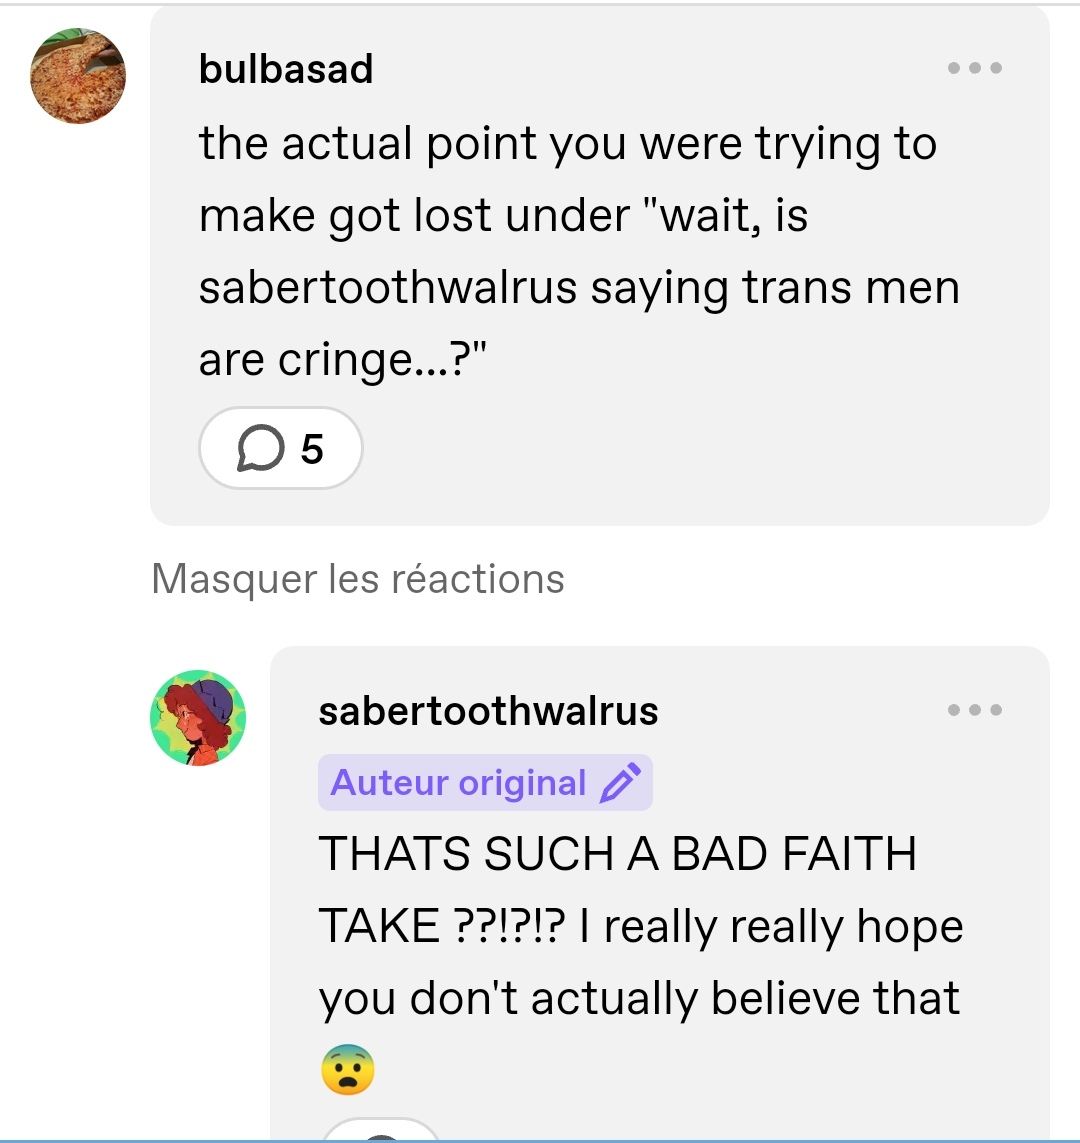Click the reply text 'THATS SUCH A BAD FAITH'

pos(617,854)
